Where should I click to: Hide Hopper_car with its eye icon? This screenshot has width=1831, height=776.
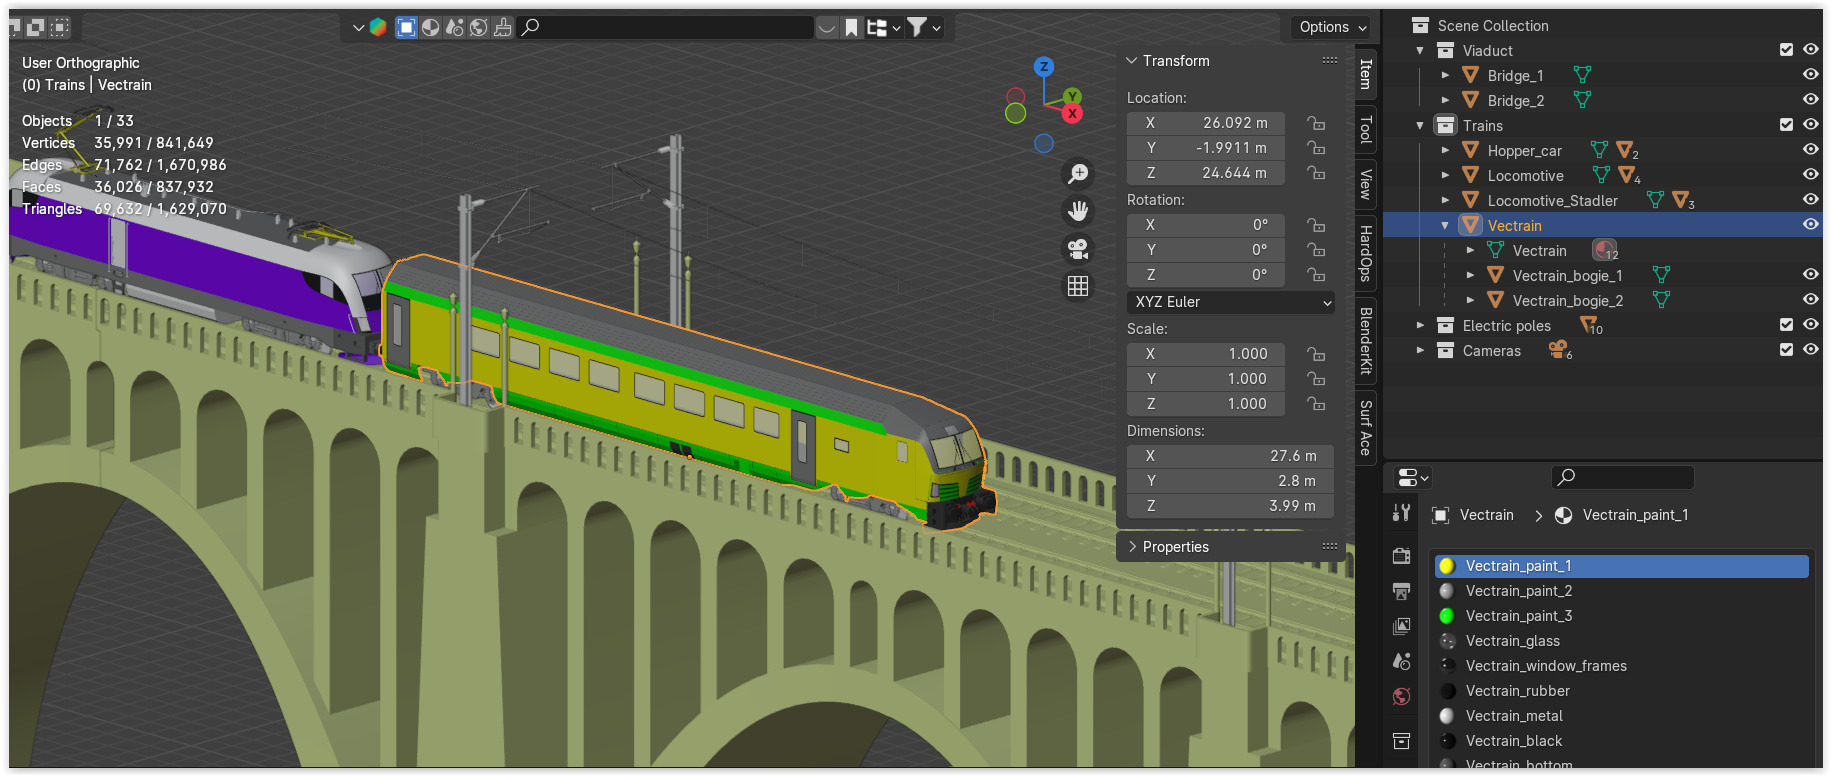click(x=1810, y=149)
